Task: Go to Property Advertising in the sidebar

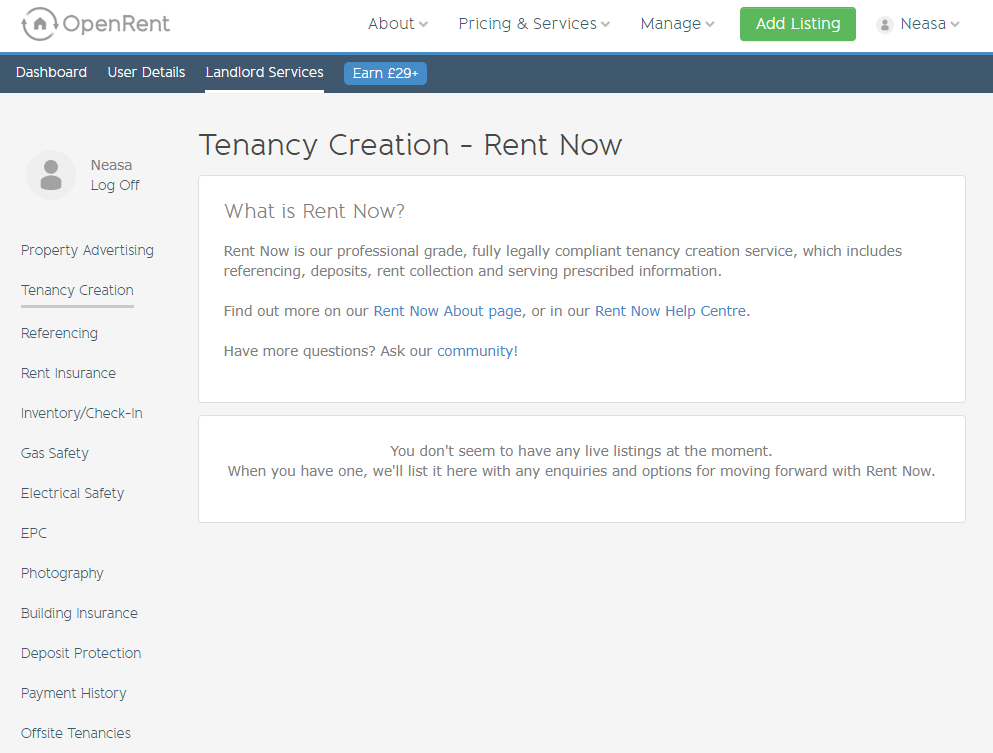Action: (87, 250)
